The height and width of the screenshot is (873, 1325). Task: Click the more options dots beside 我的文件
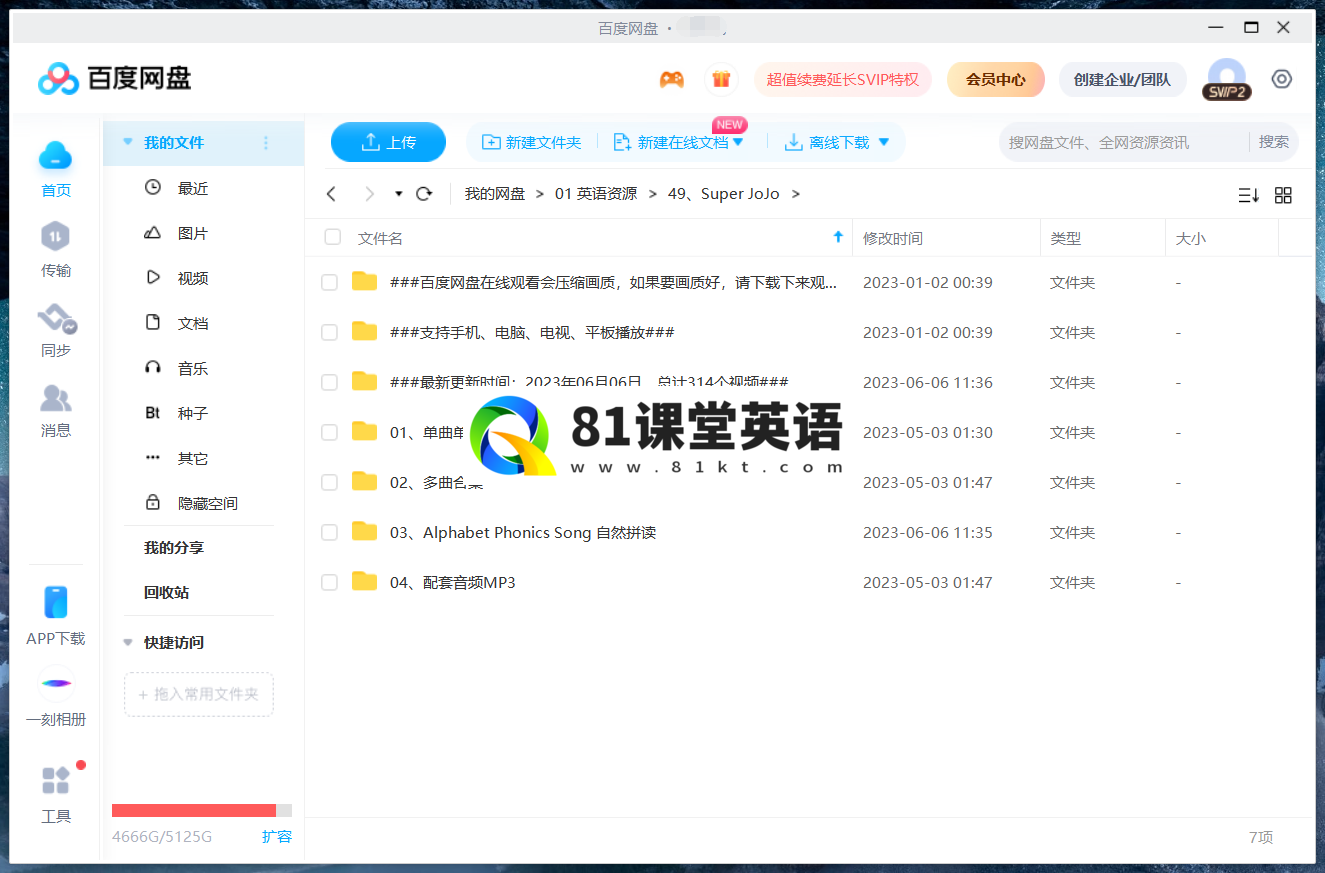pyautogui.click(x=266, y=143)
